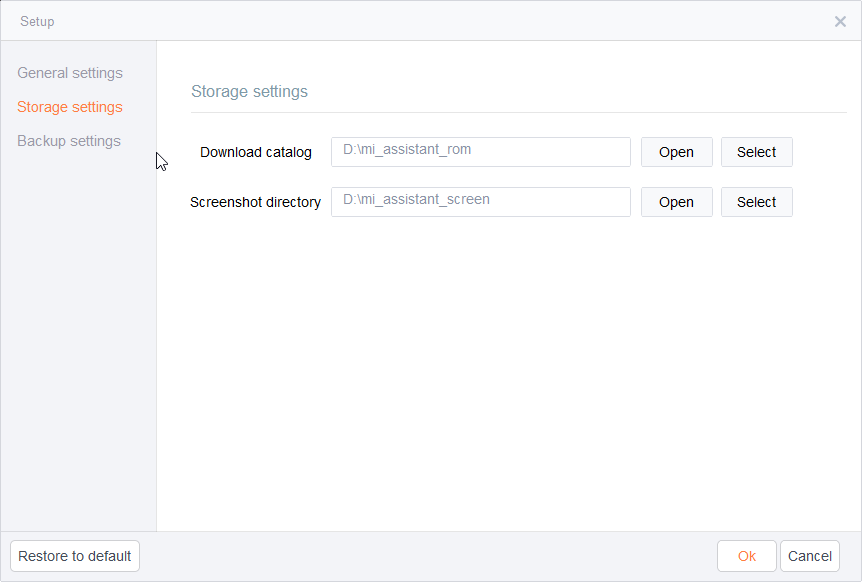The image size is (862, 582).
Task: Click the Restore to default button
Action: (x=75, y=556)
